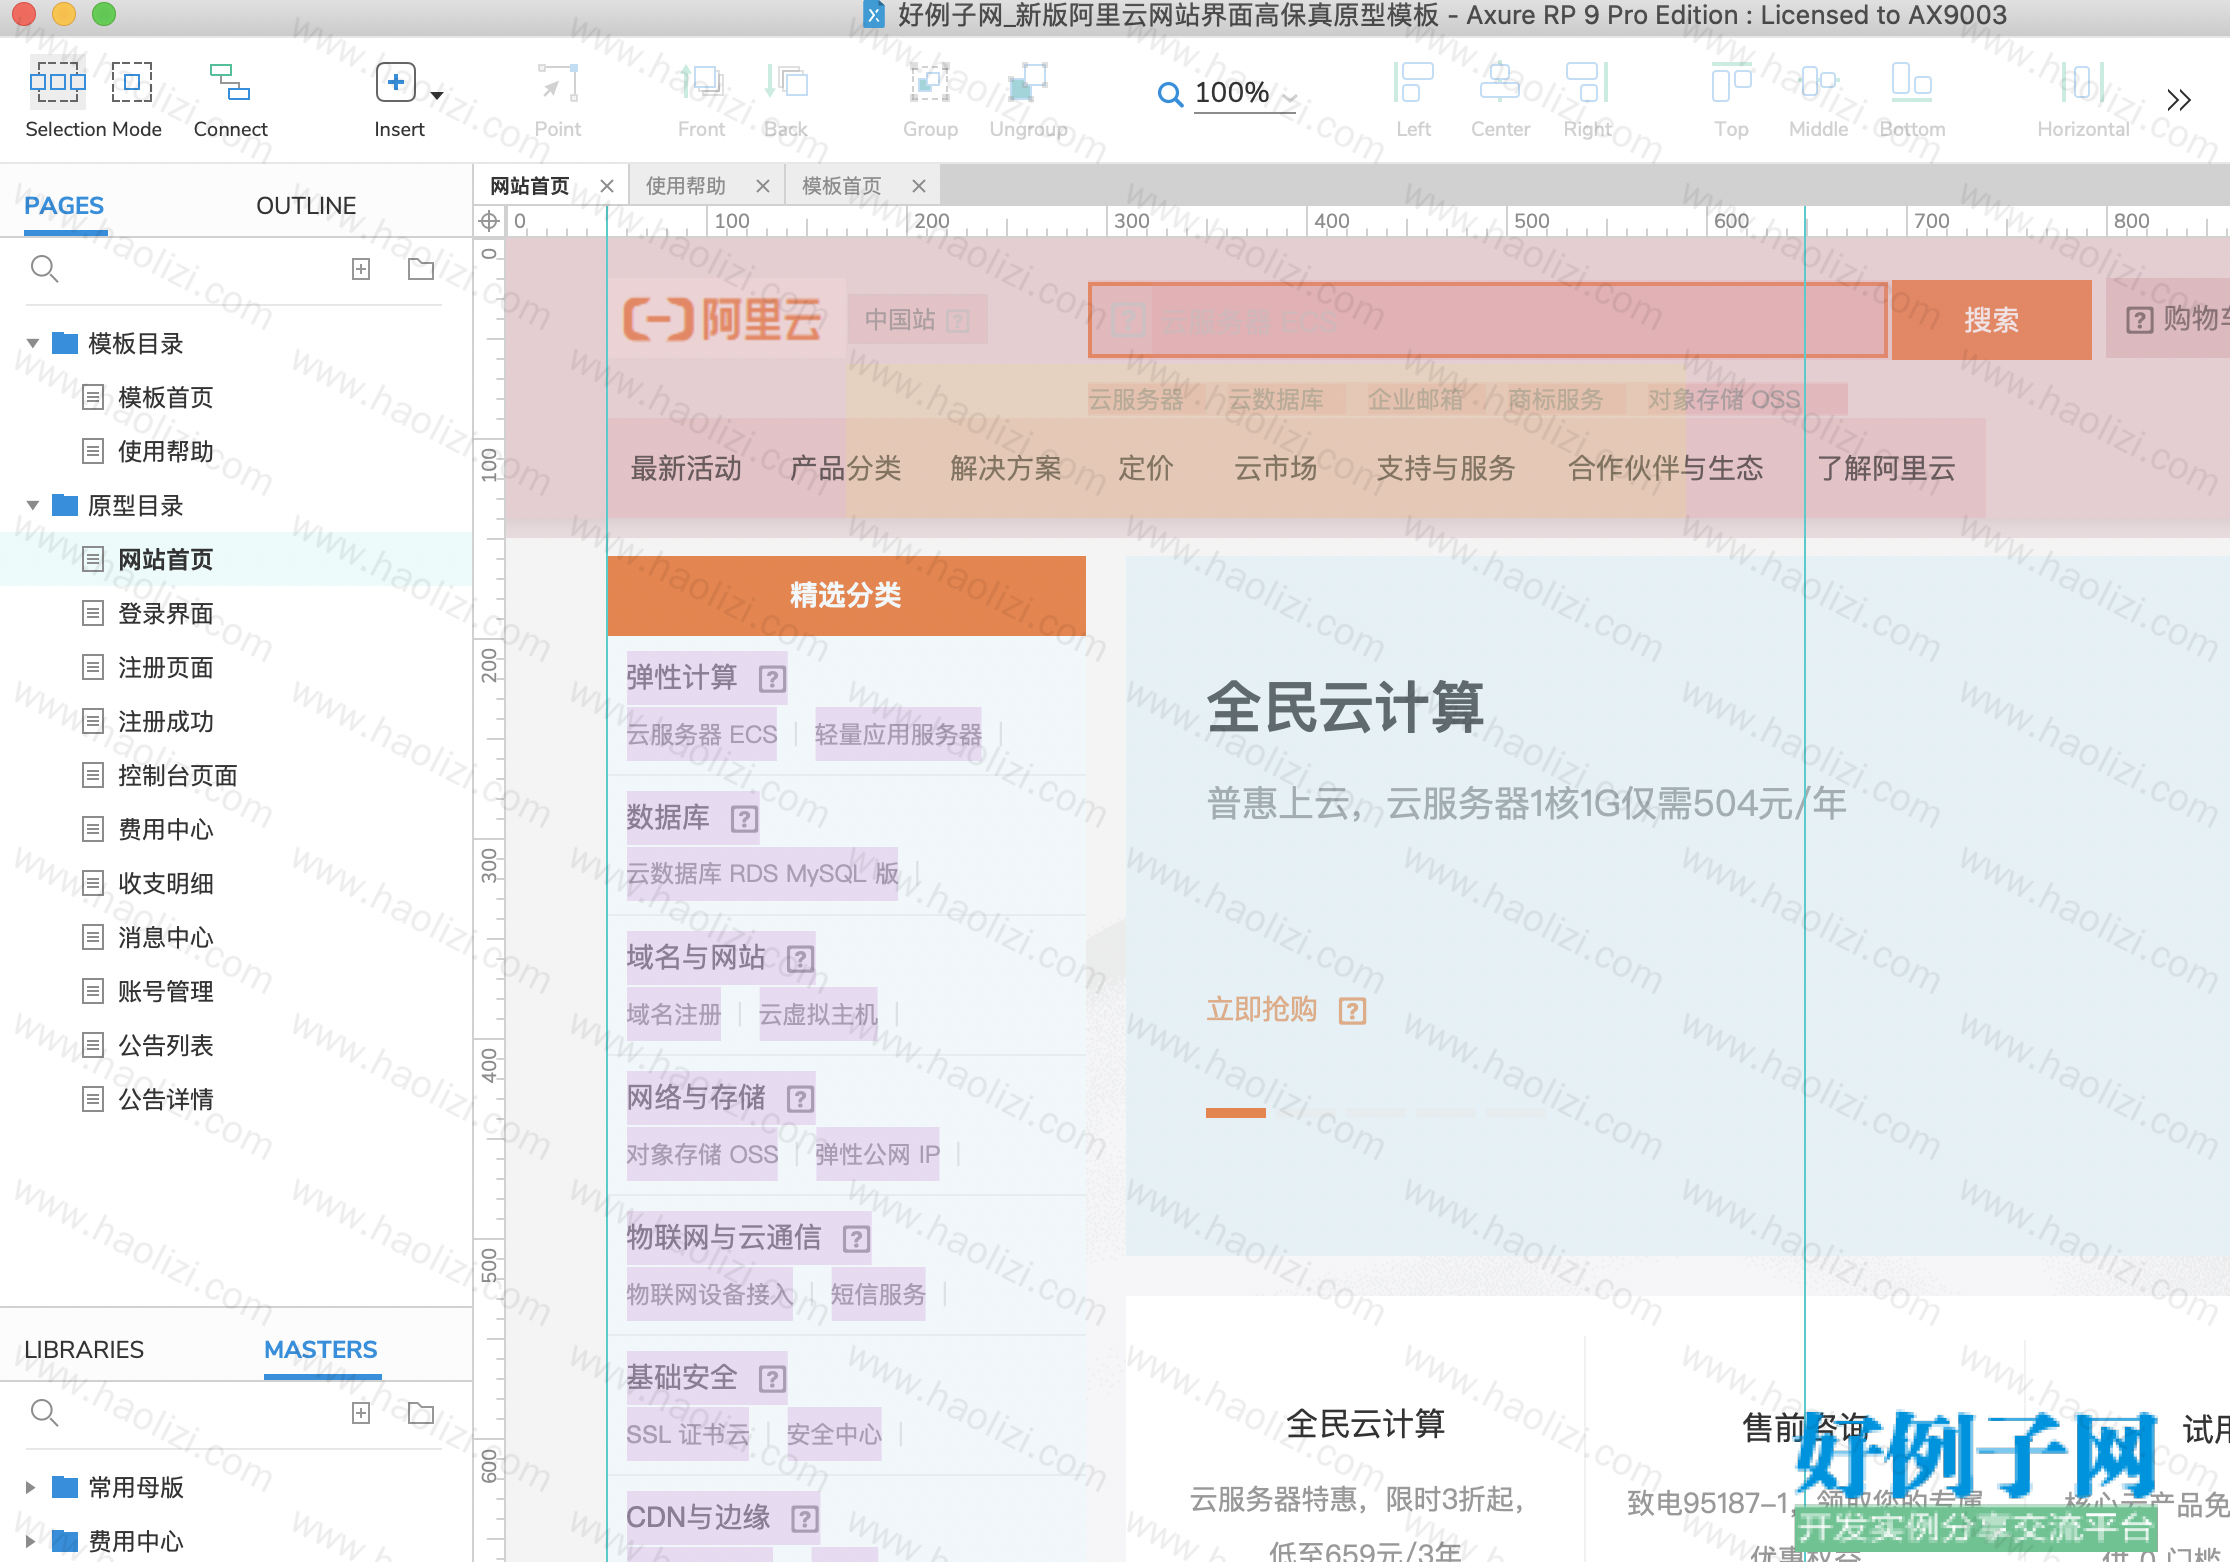Open the 模板首页 page

(165, 398)
